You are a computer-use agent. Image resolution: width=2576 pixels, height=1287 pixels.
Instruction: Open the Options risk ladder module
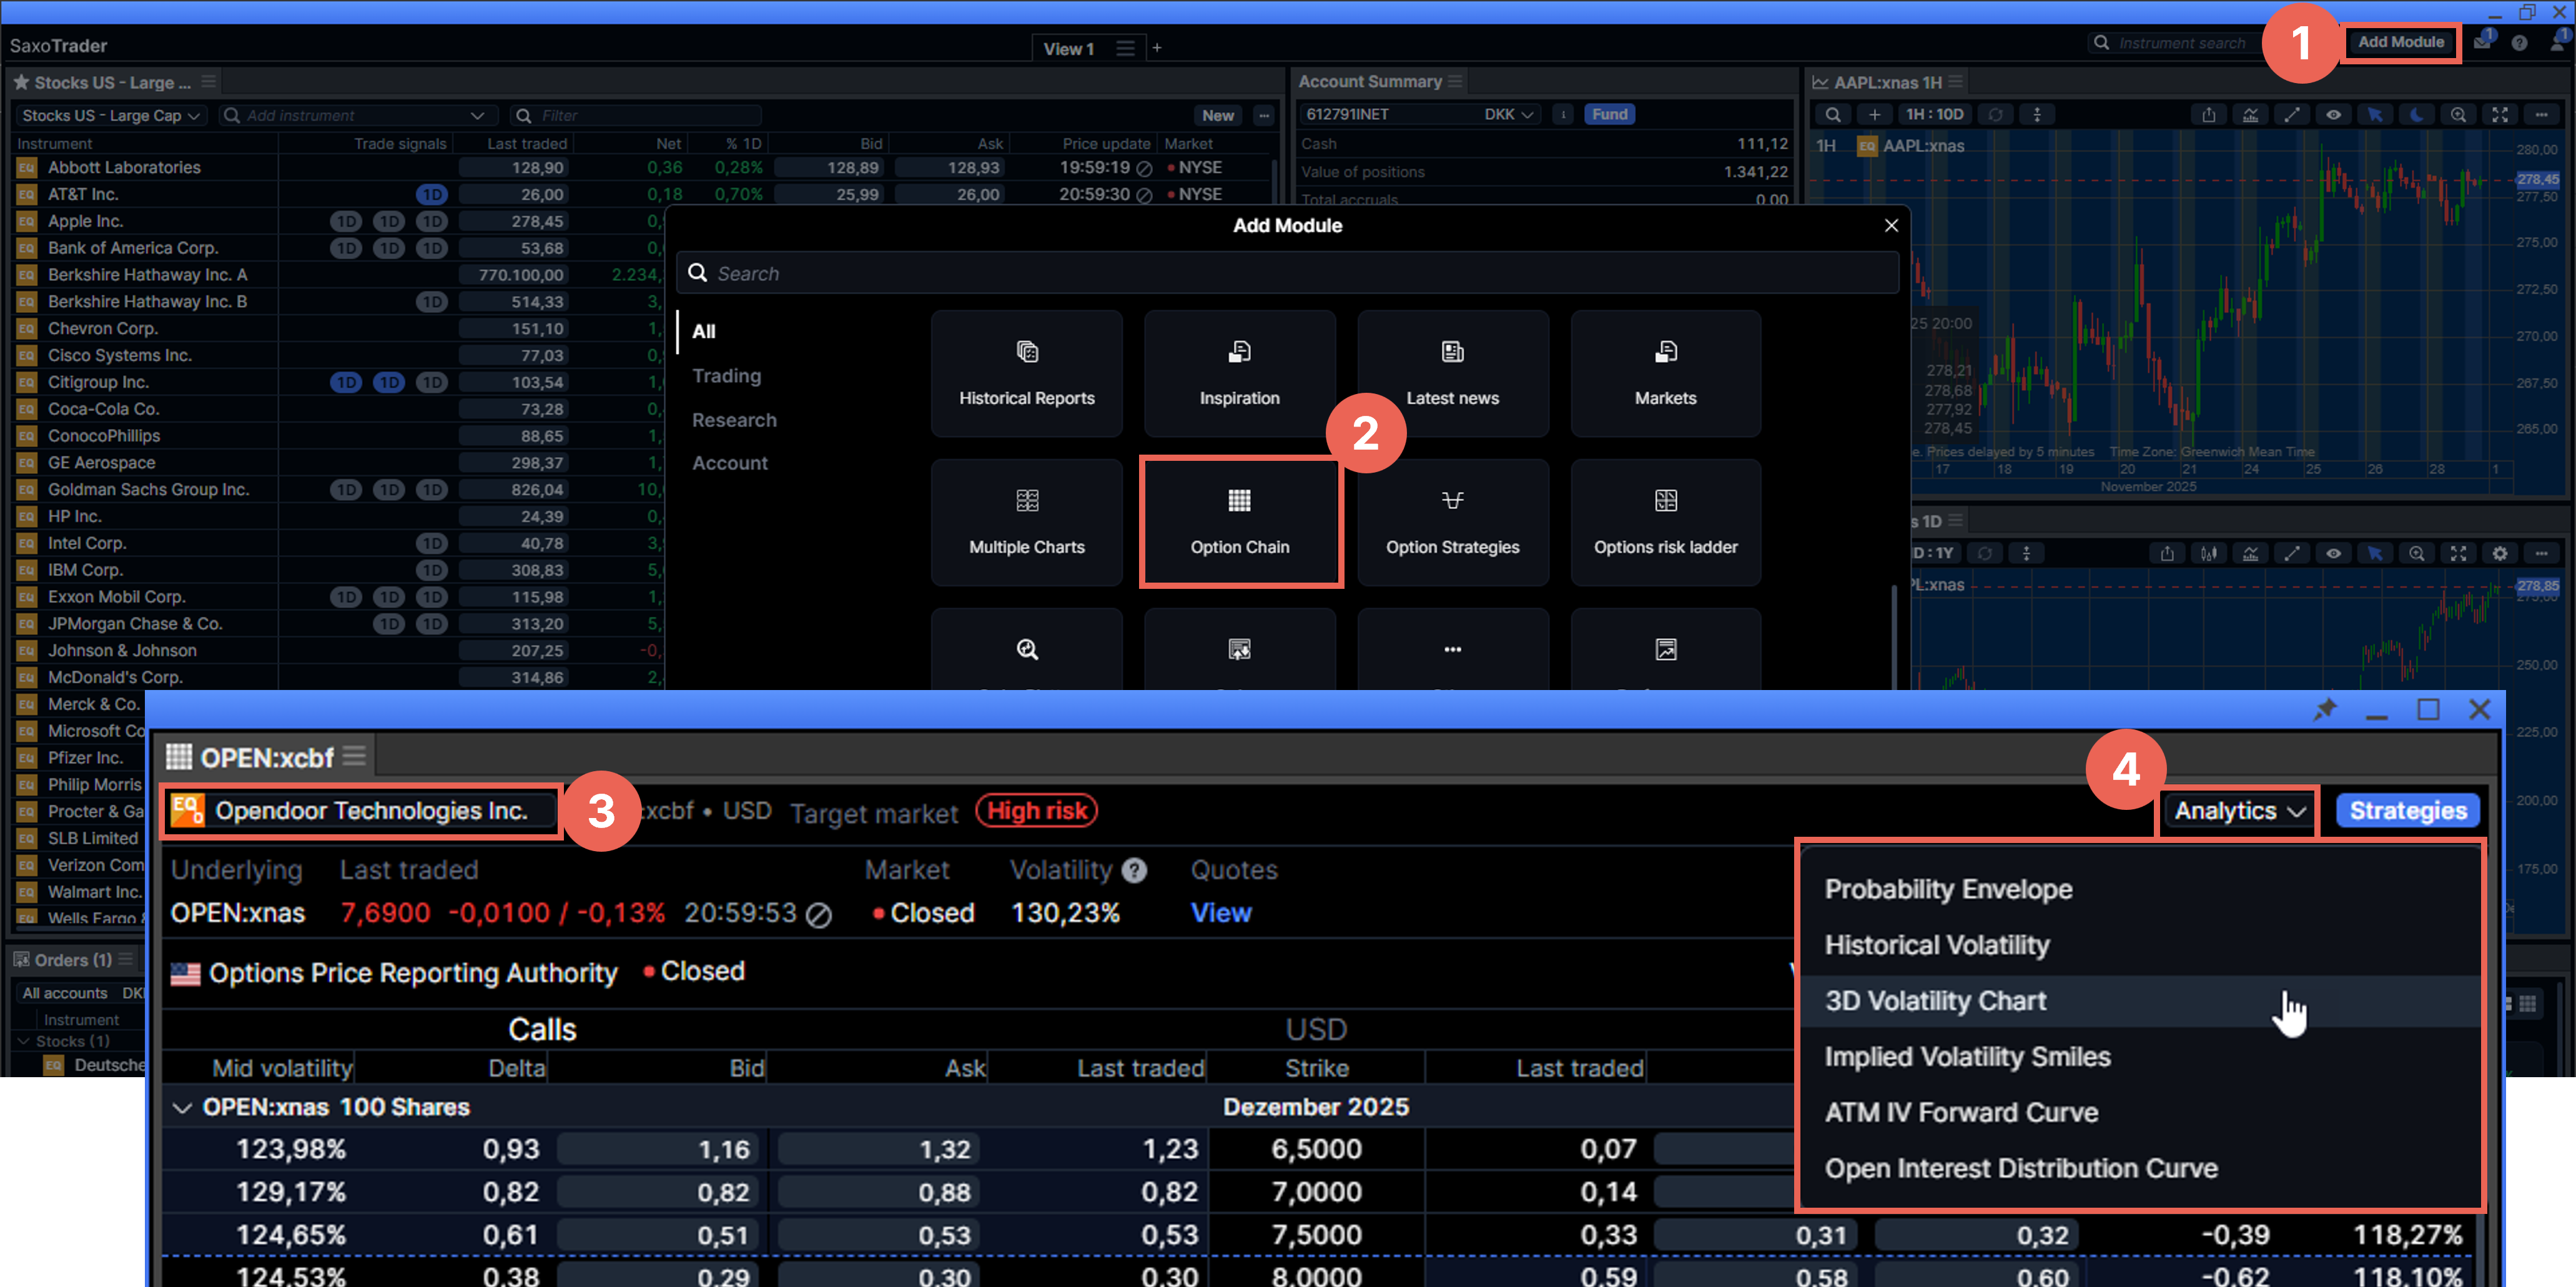[x=1664, y=522]
